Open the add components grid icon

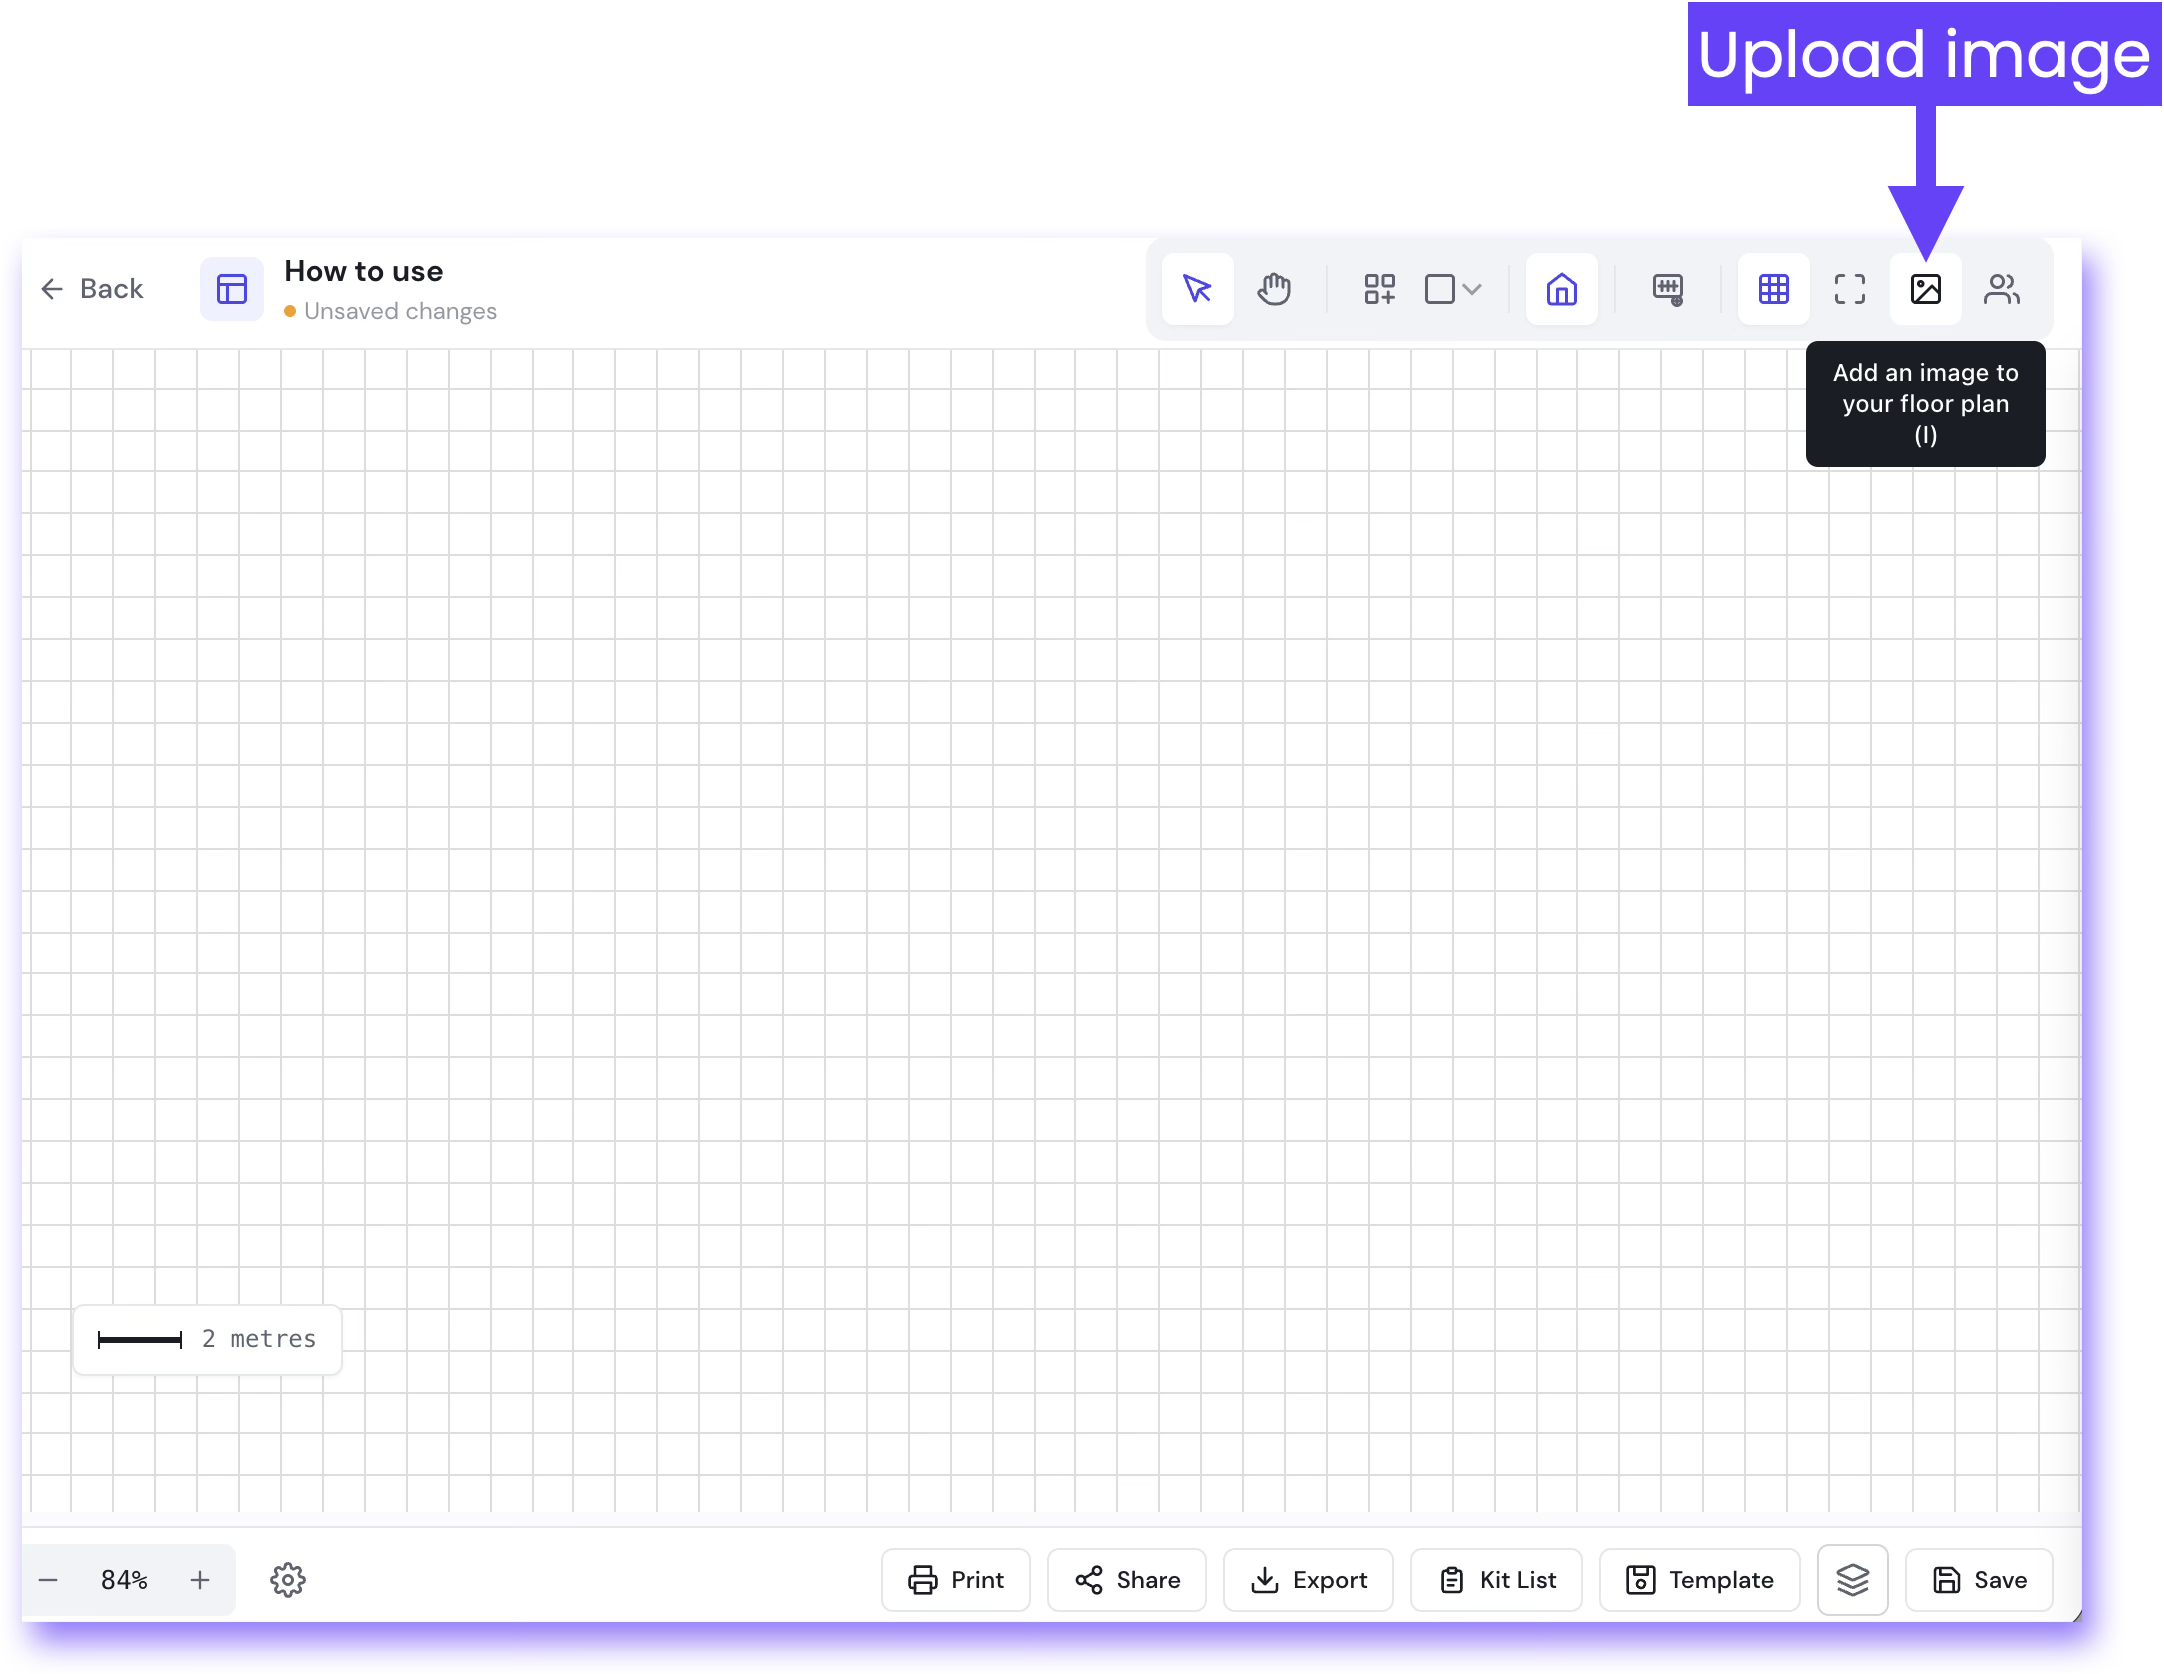(x=1379, y=289)
